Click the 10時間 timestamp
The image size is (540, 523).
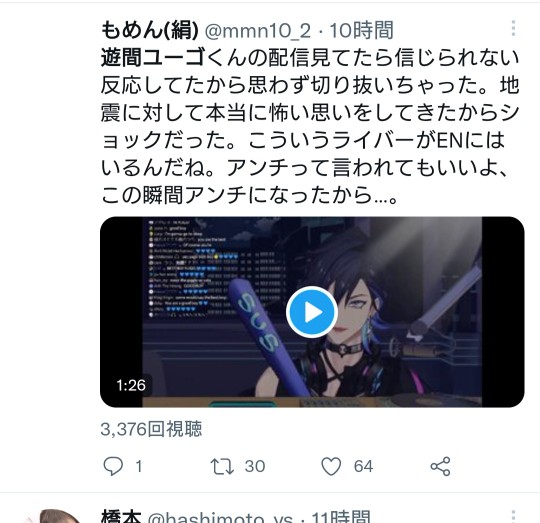coord(361,30)
